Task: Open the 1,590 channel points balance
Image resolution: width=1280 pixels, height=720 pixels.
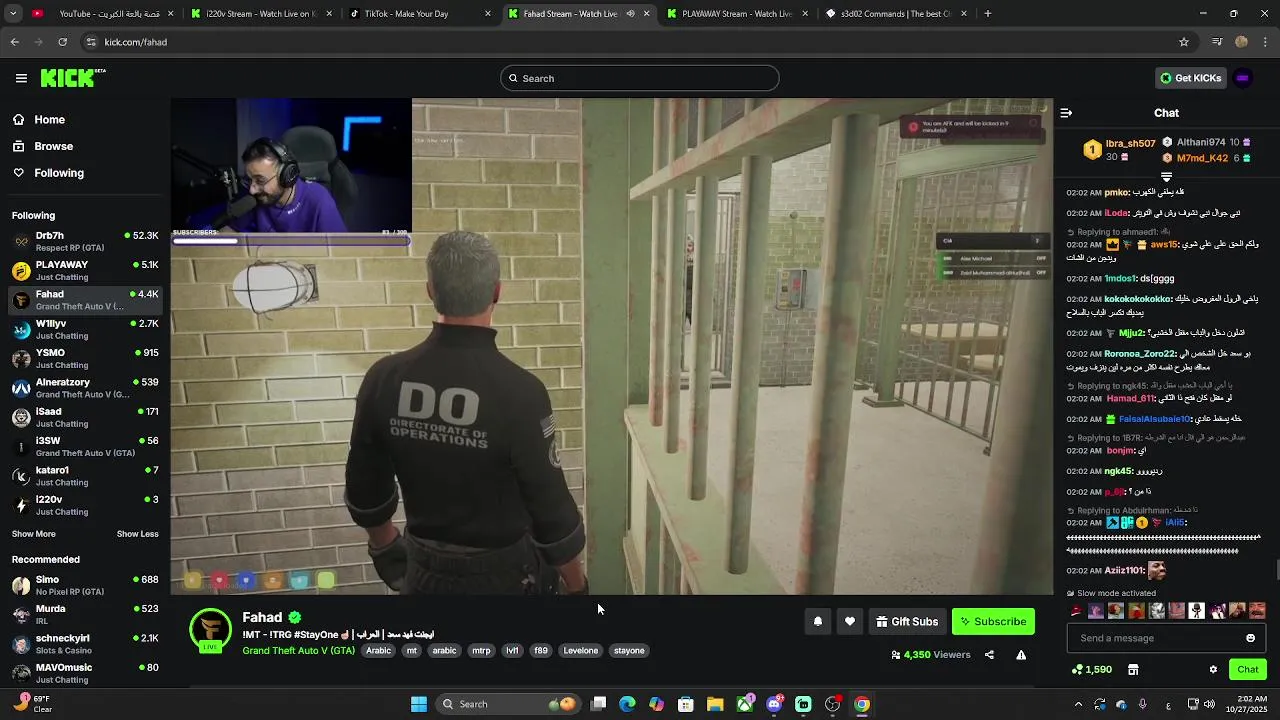Action: (1091, 669)
